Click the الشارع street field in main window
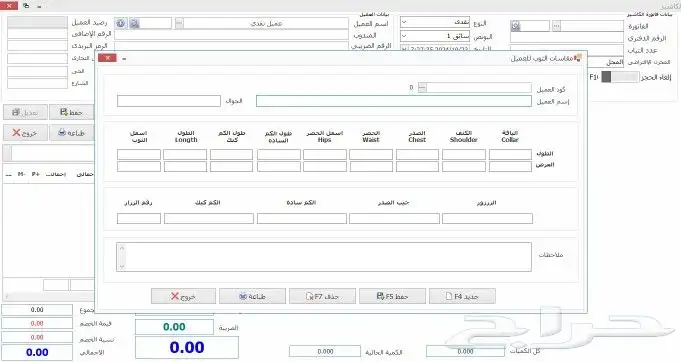Viewport: 681px width, 362px height. 37,83
